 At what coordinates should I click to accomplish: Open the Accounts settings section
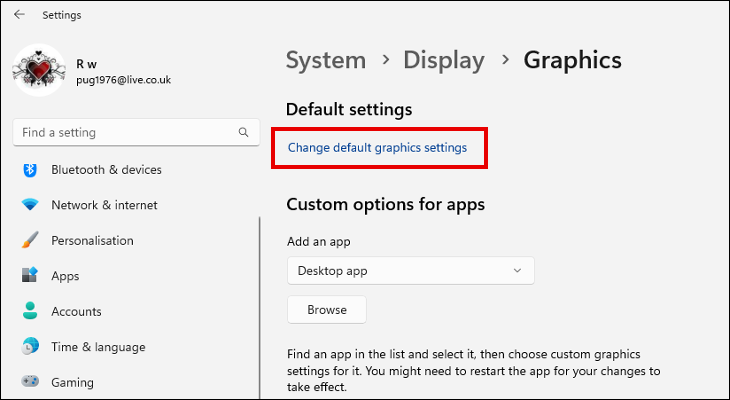point(76,311)
